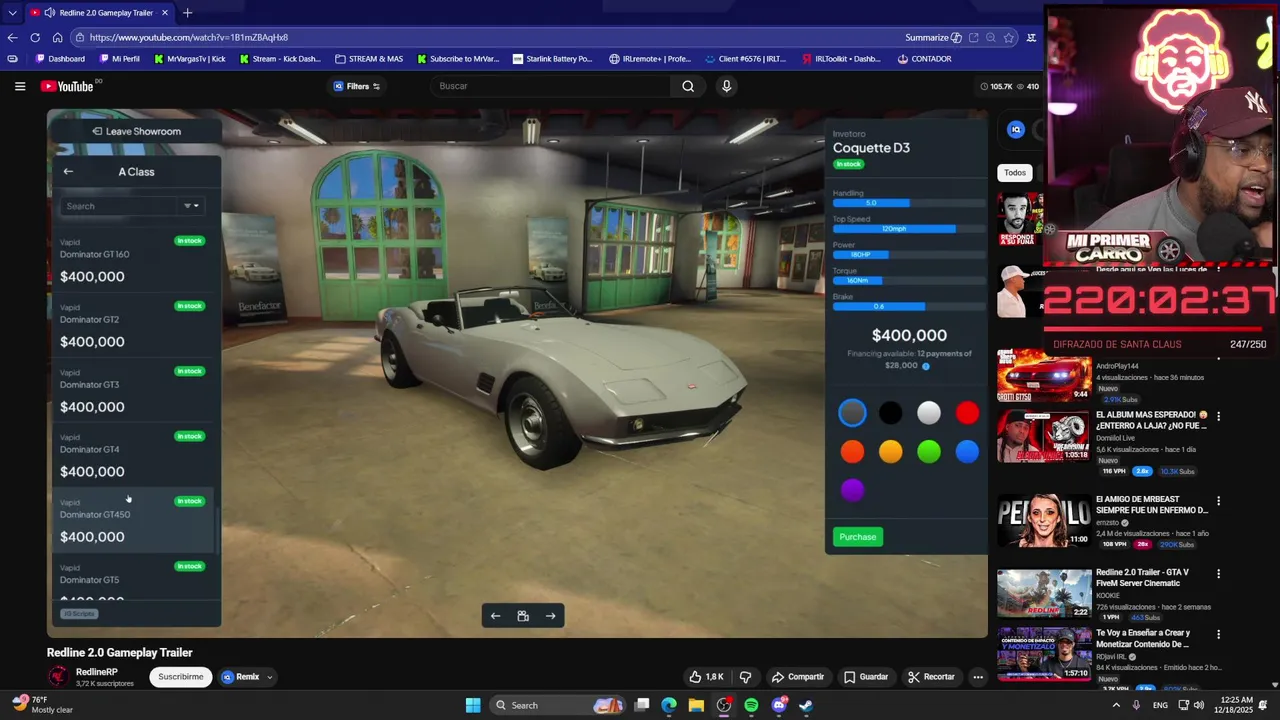Open options for EL AMIGO DE MRBEAST video
This screenshot has width=1280, height=720.
point(1218,500)
